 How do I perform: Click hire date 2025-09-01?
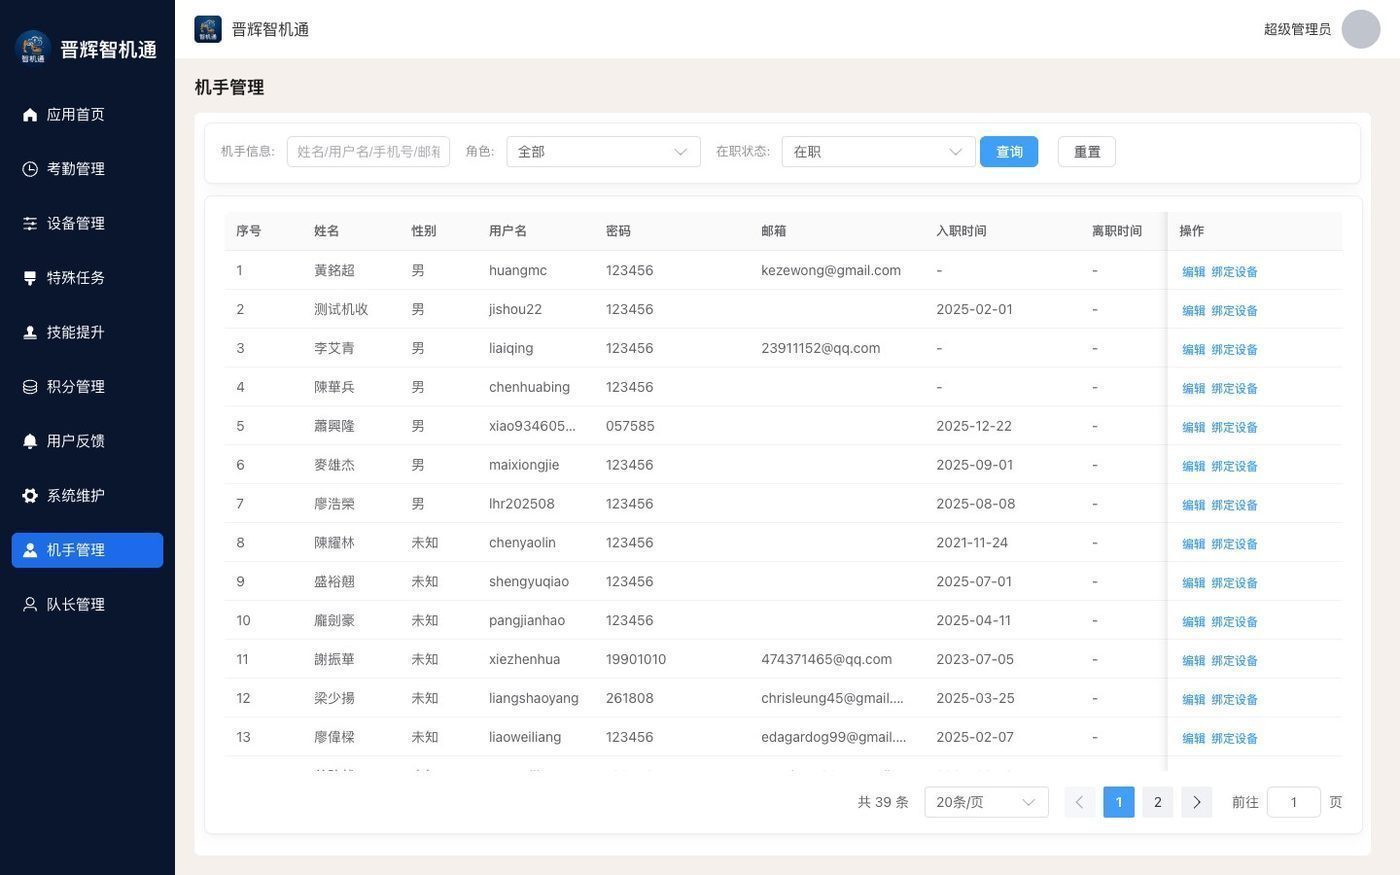975,466
